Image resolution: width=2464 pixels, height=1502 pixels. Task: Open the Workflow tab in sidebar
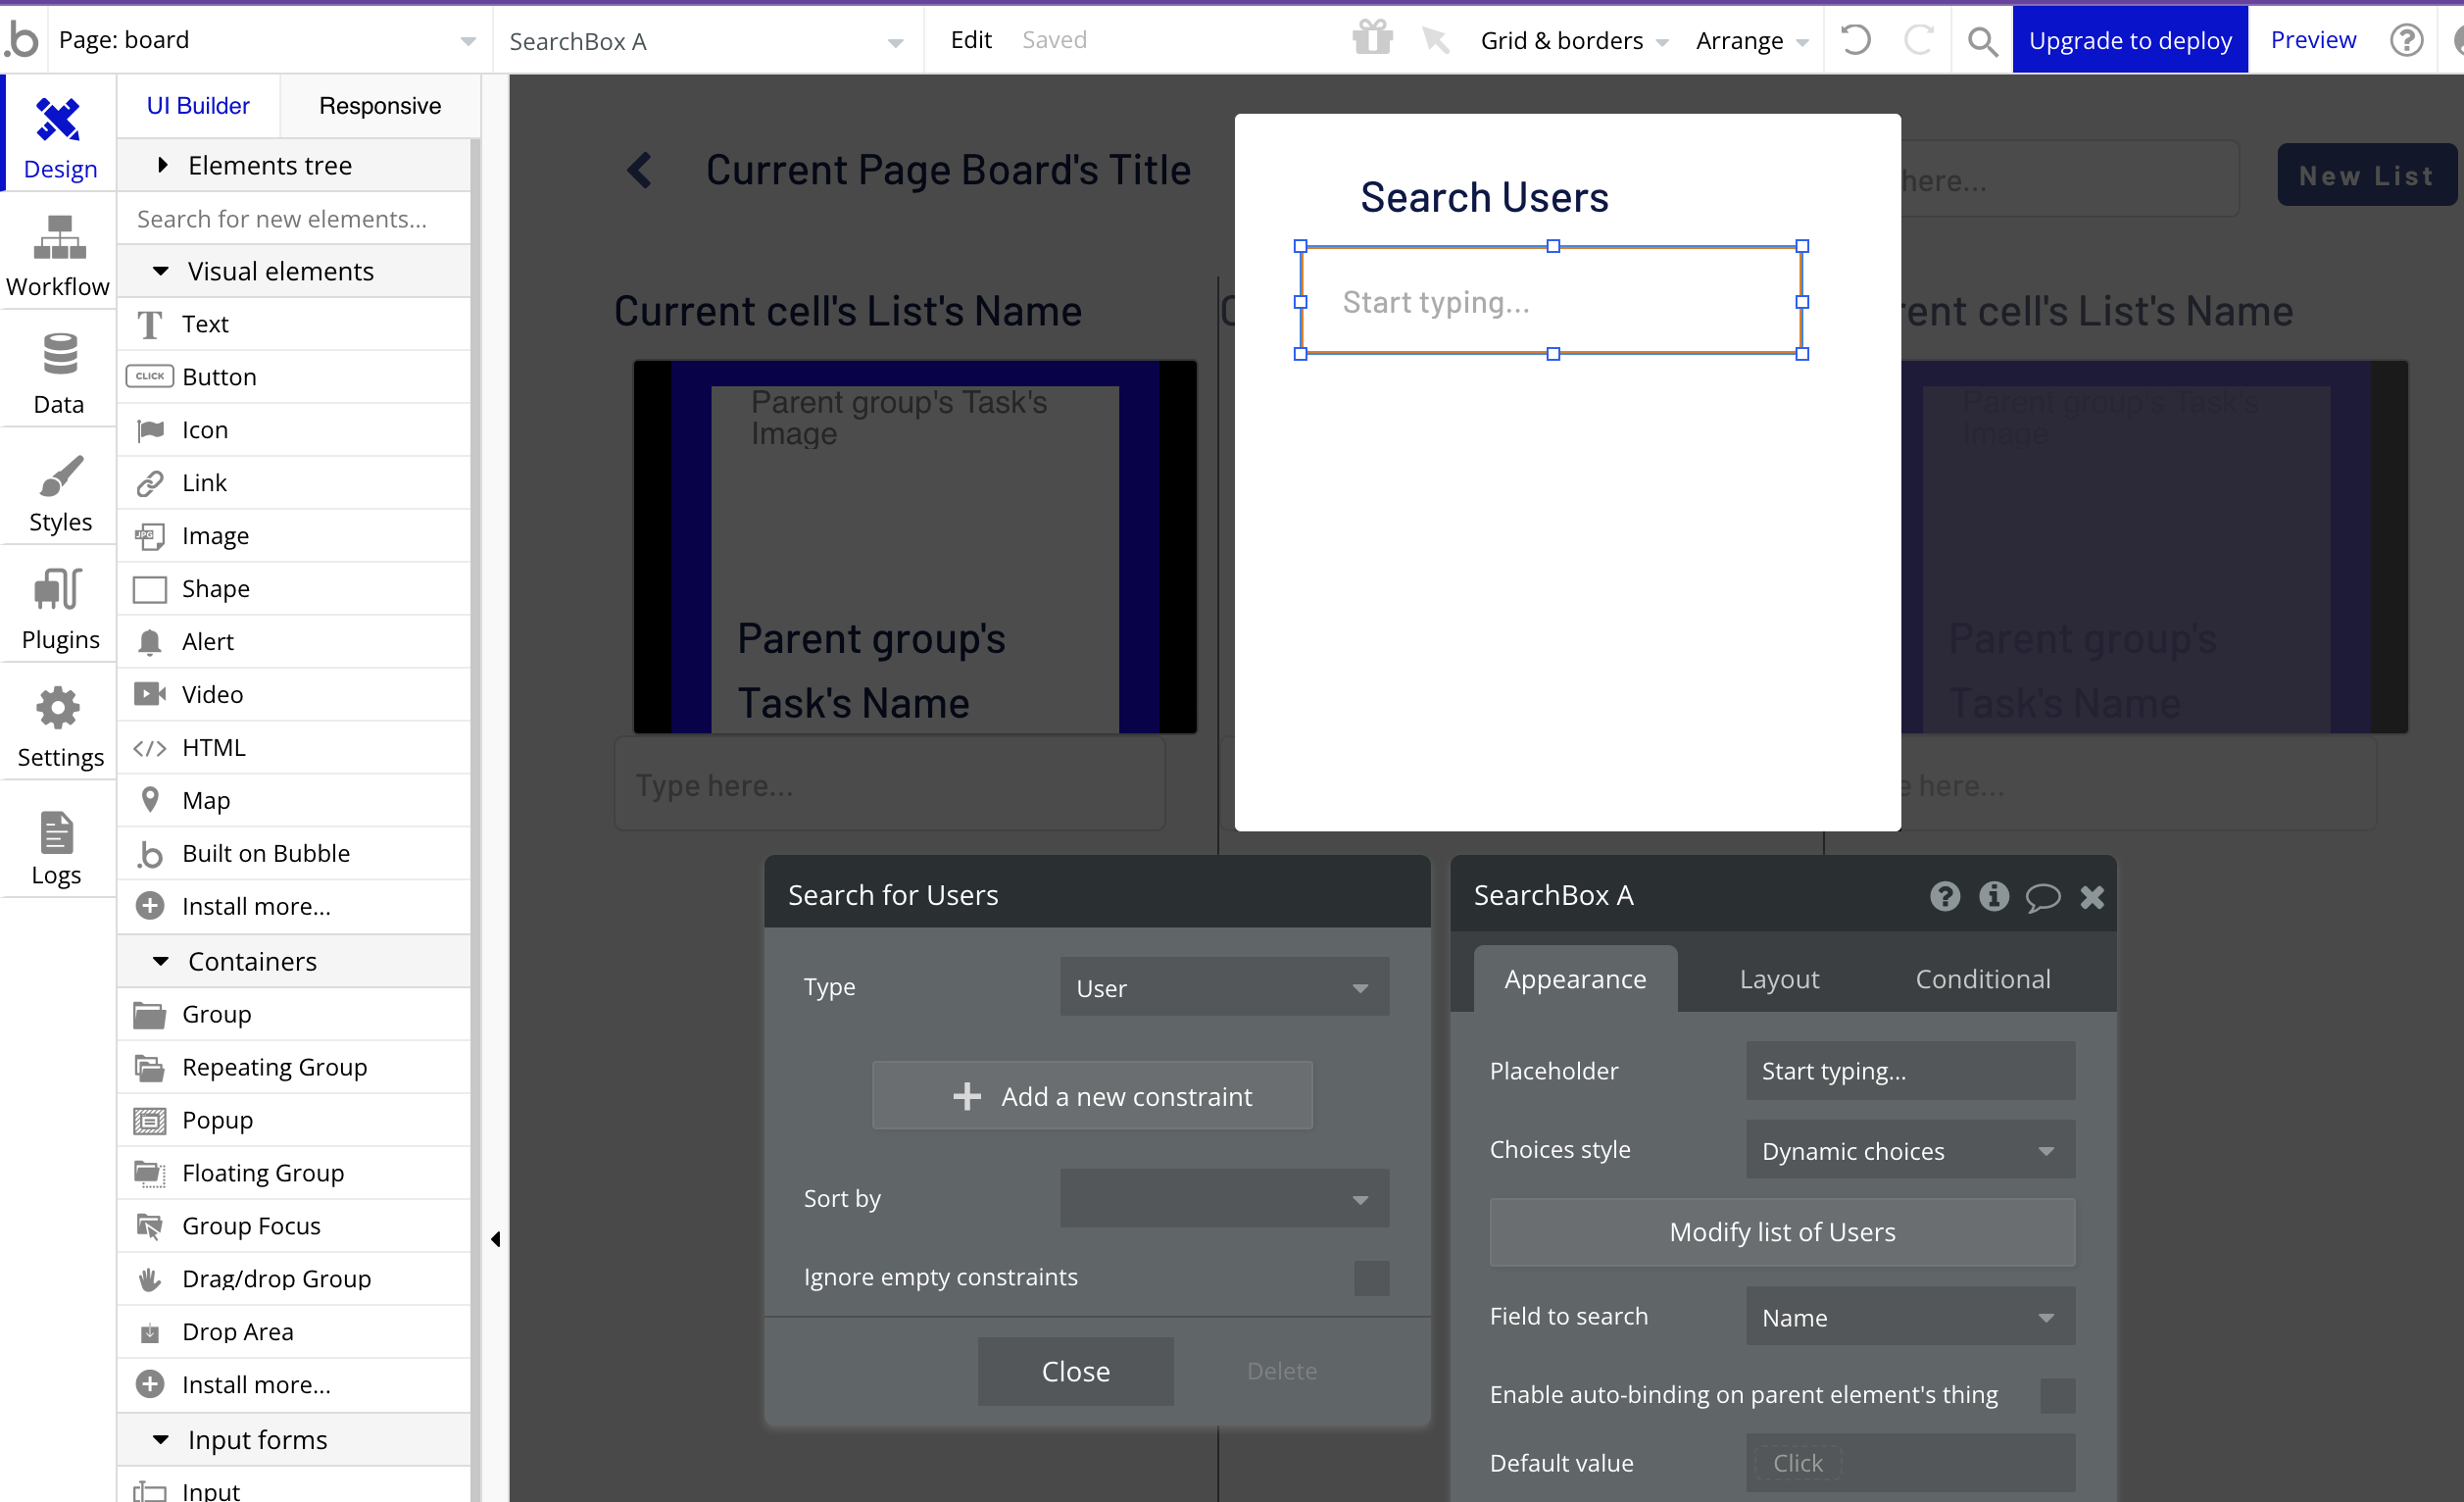coord(58,257)
